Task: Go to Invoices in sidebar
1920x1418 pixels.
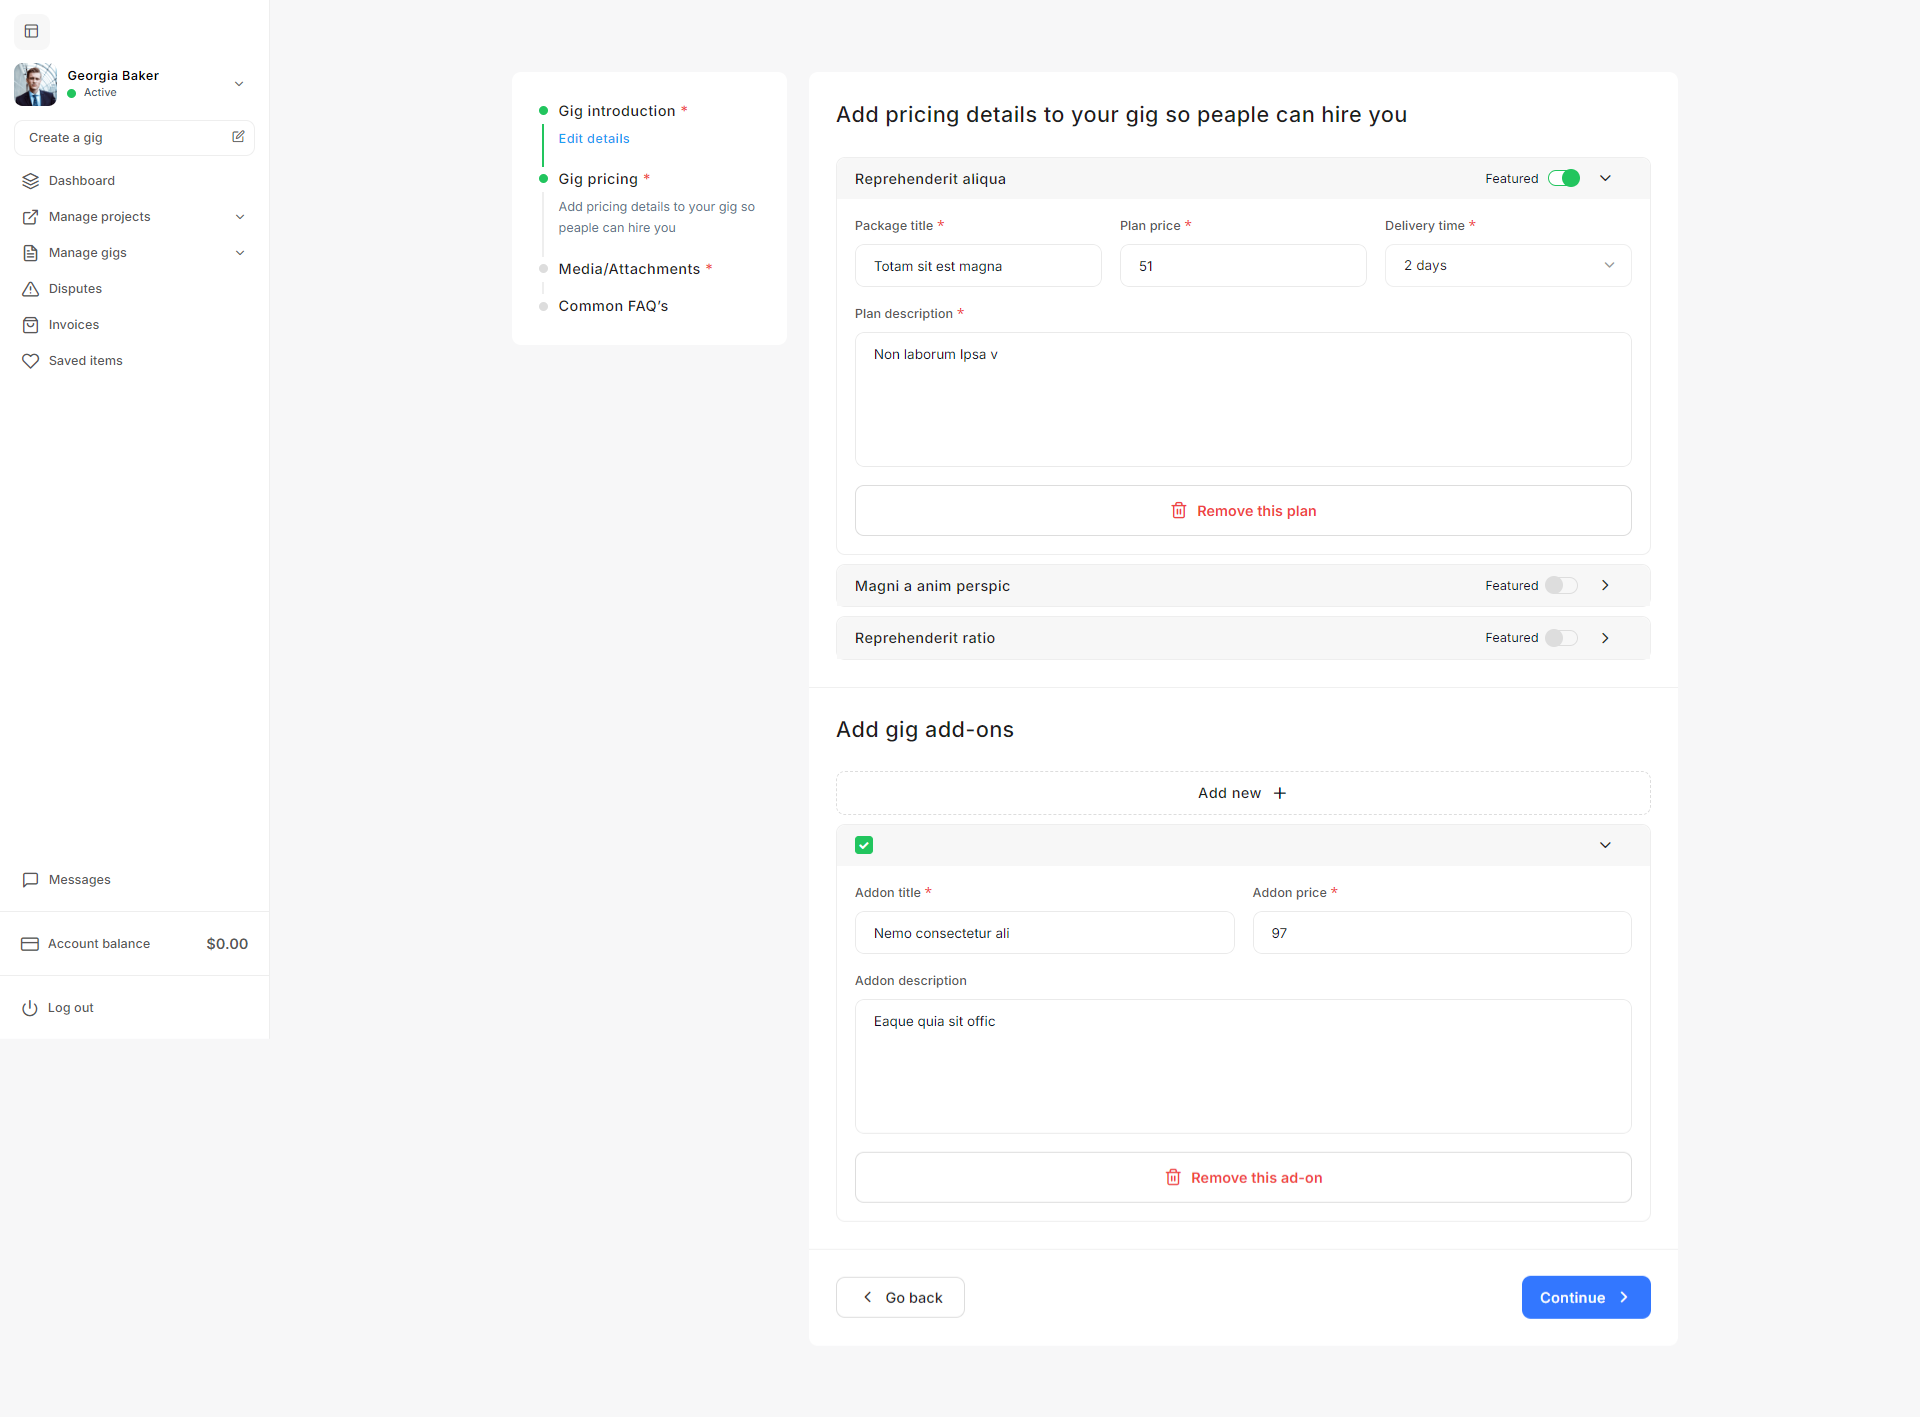Action: 74,325
